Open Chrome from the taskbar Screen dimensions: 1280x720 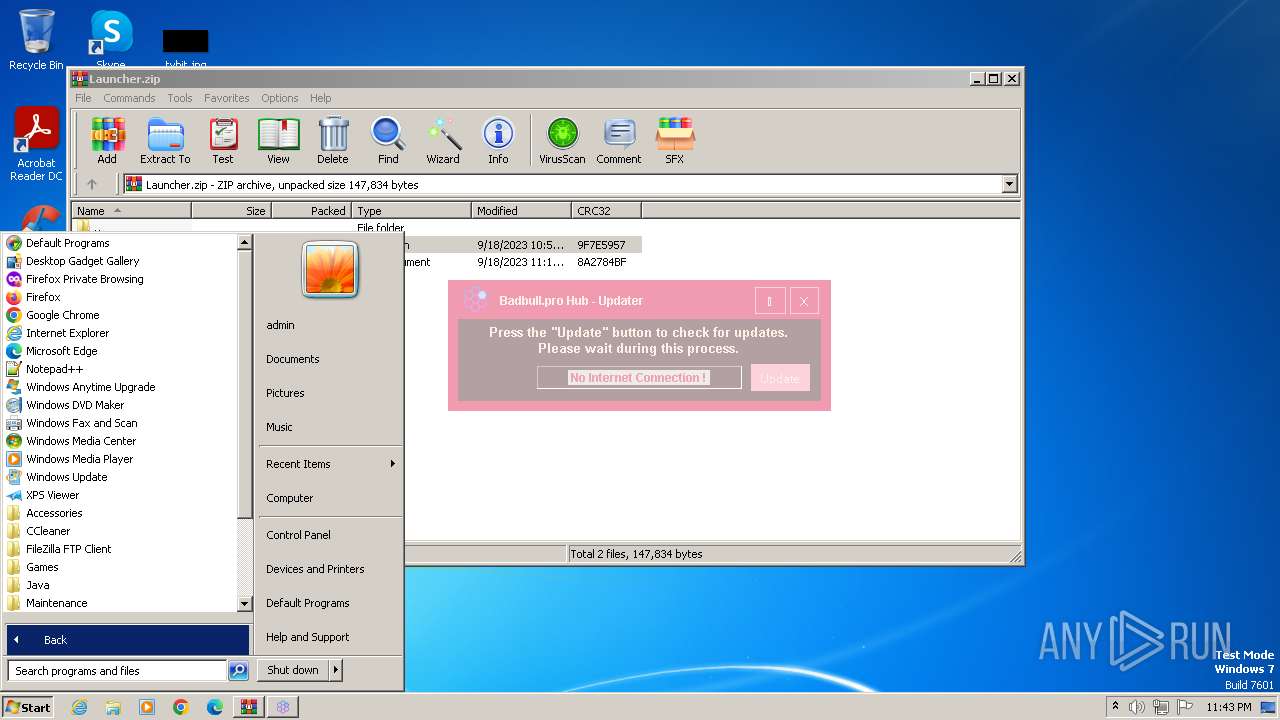pos(181,707)
